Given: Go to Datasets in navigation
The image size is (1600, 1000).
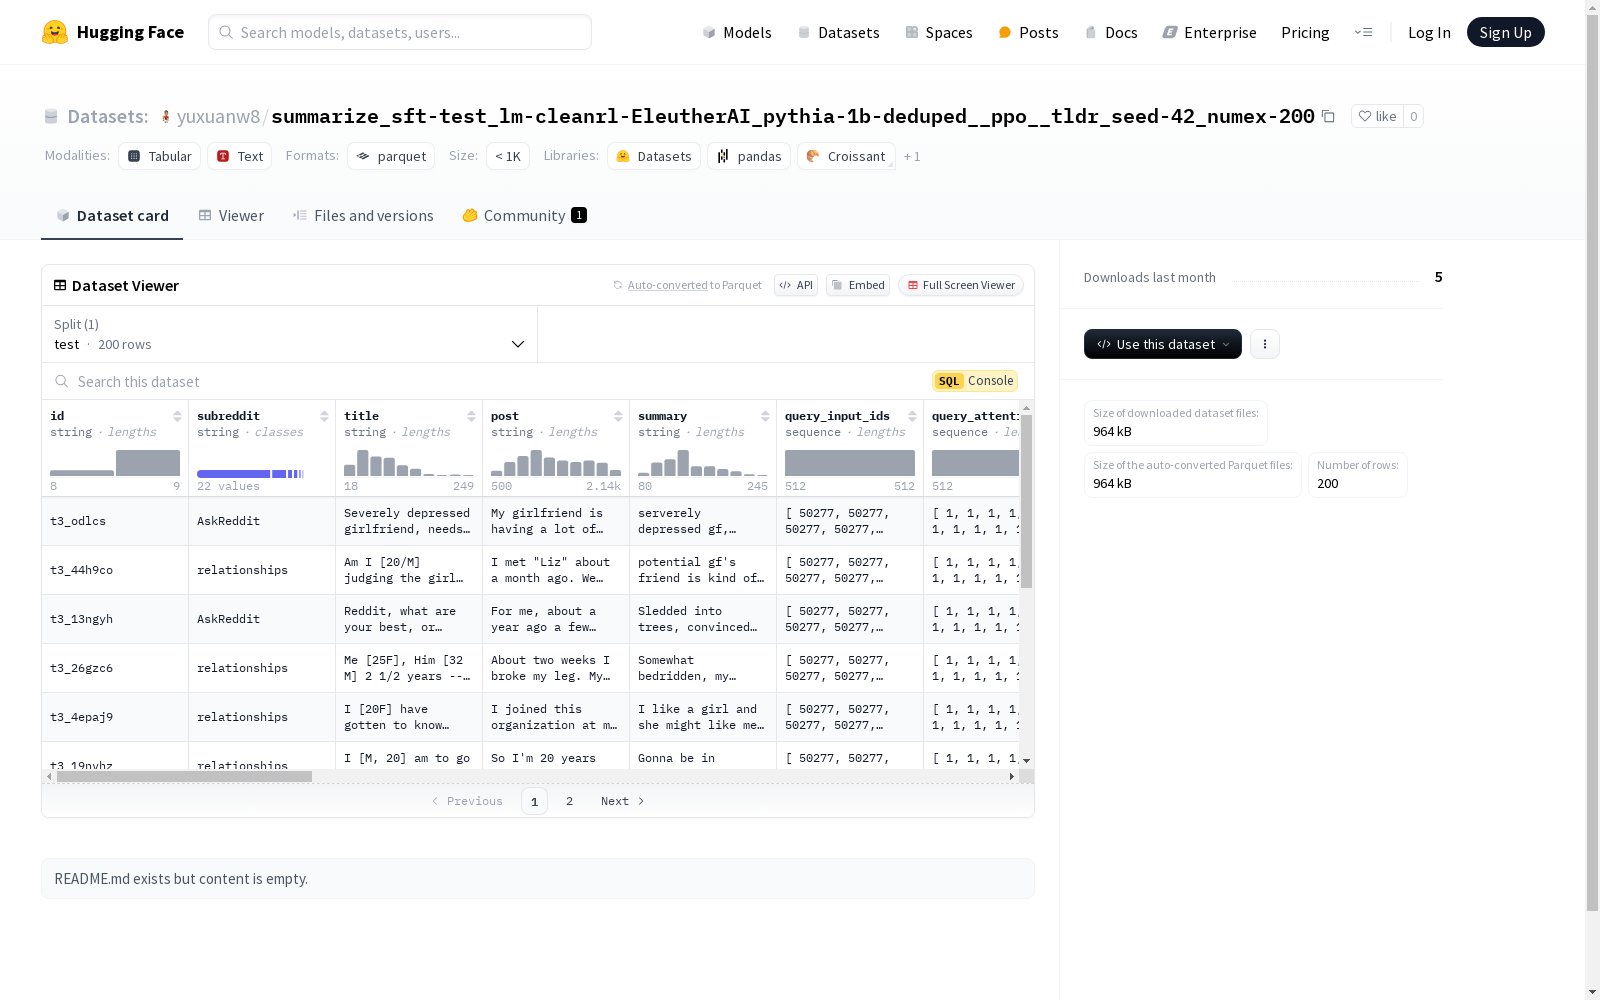Looking at the screenshot, I should 838,32.
